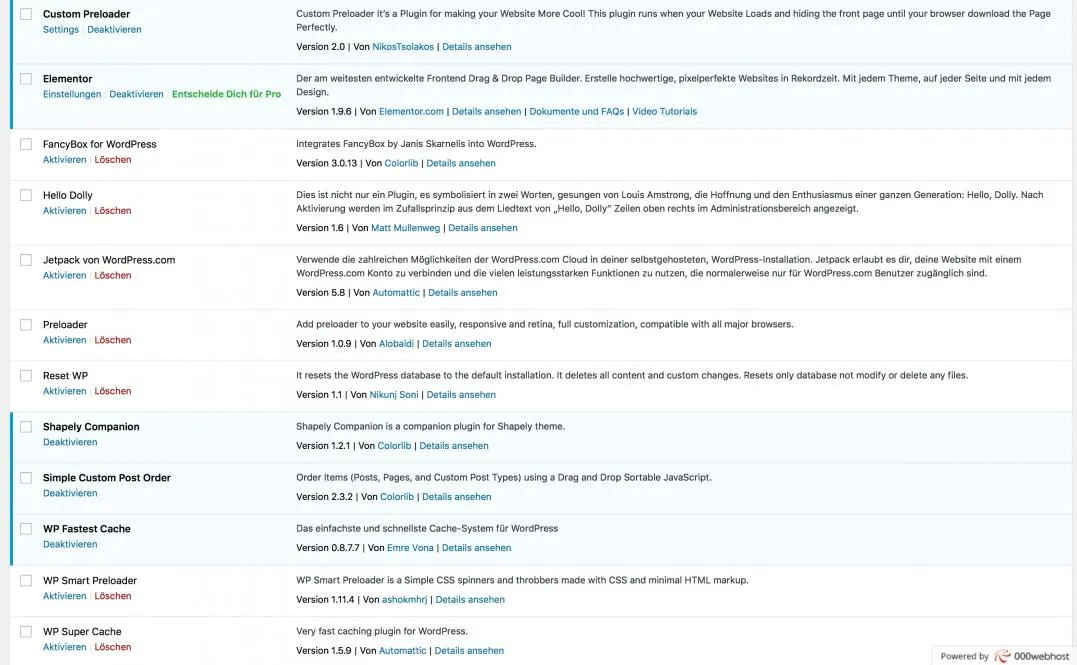The height and width of the screenshot is (665, 1077).
Task: Tick the WP Super Cache checkbox
Action: tap(26, 631)
